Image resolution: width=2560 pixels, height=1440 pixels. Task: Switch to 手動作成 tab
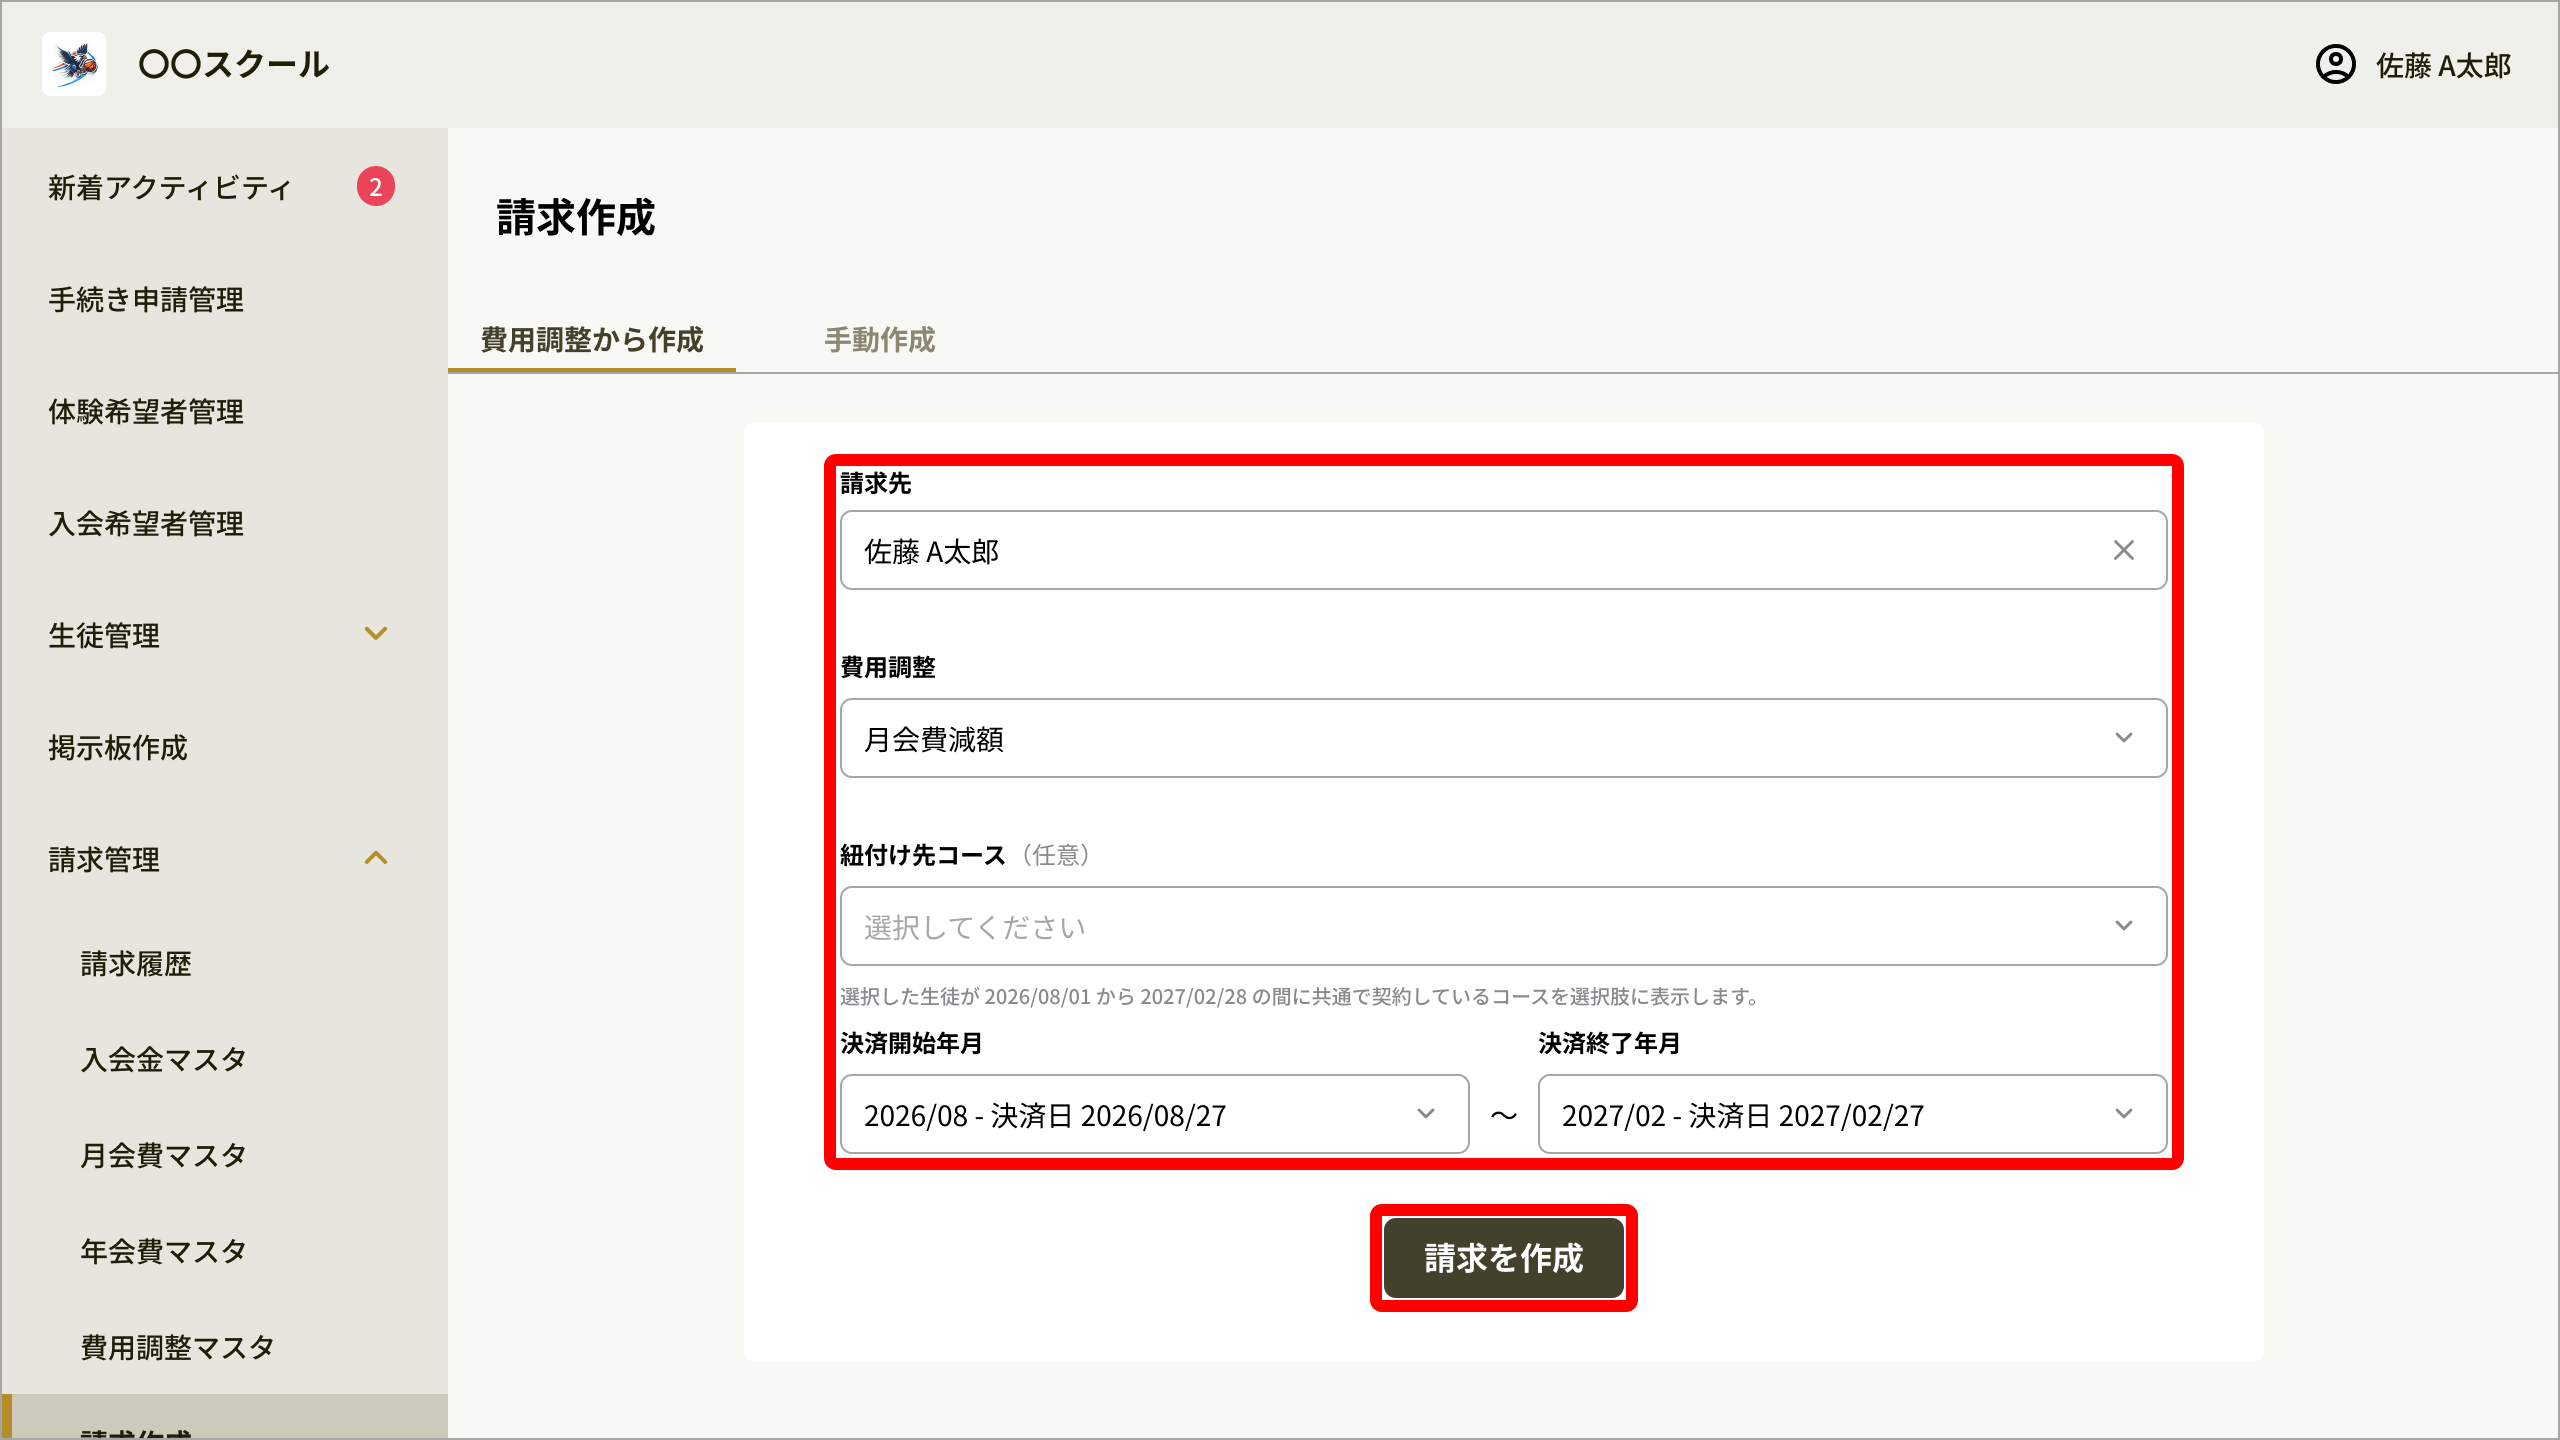coord(880,340)
